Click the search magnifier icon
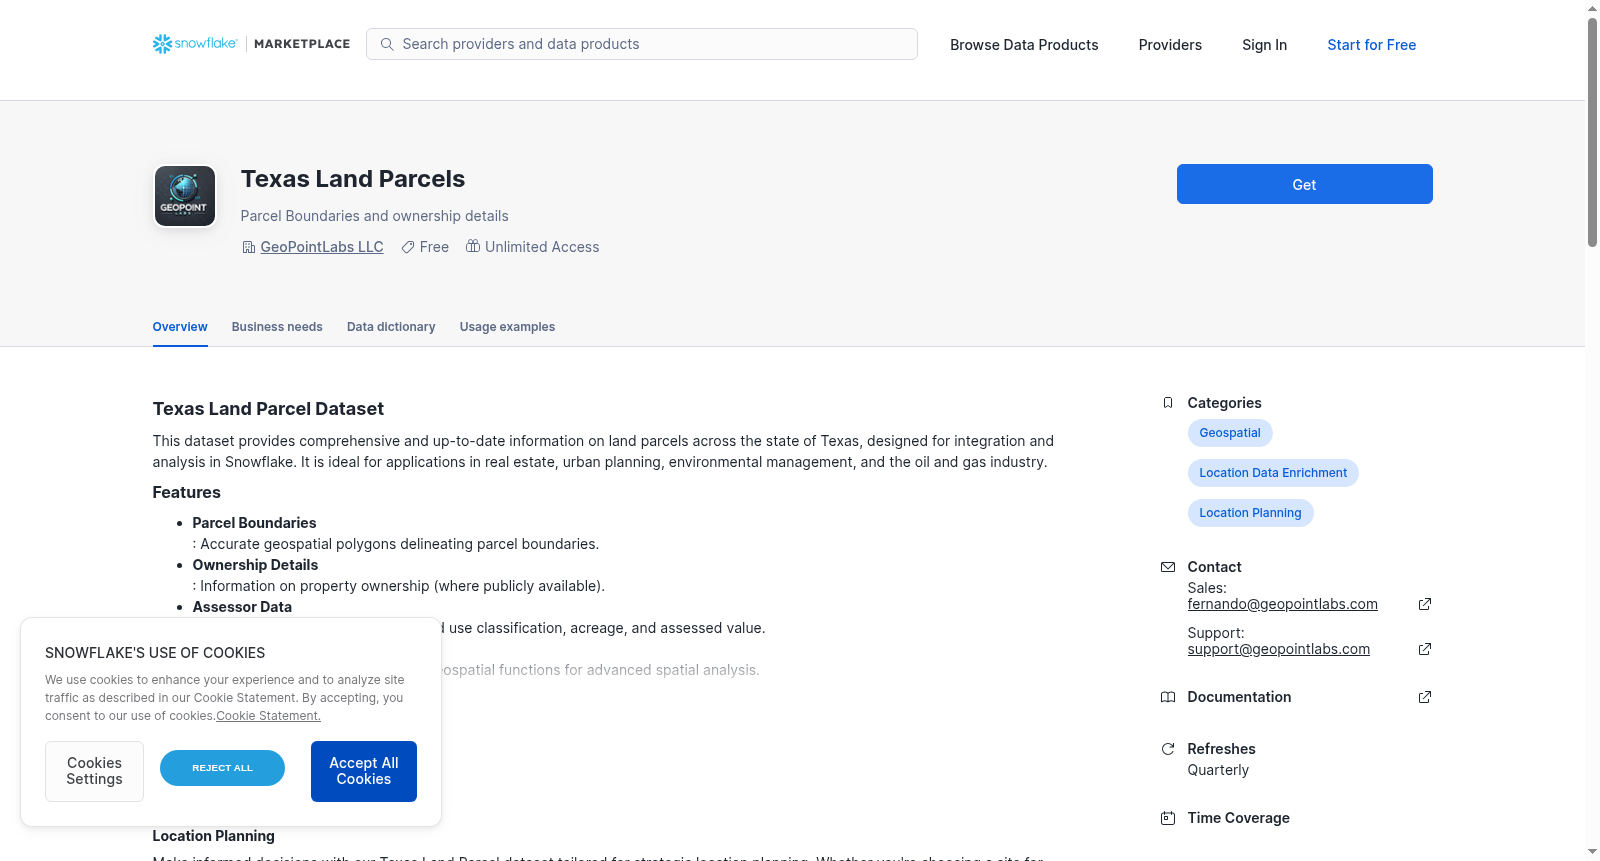The height and width of the screenshot is (861, 1600). point(387,44)
